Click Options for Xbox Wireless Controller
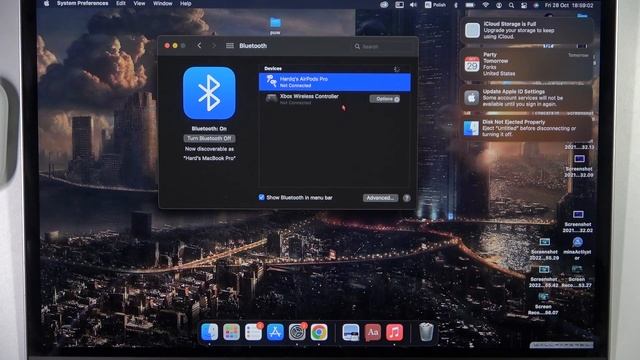640x360 pixels. [x=384, y=99]
